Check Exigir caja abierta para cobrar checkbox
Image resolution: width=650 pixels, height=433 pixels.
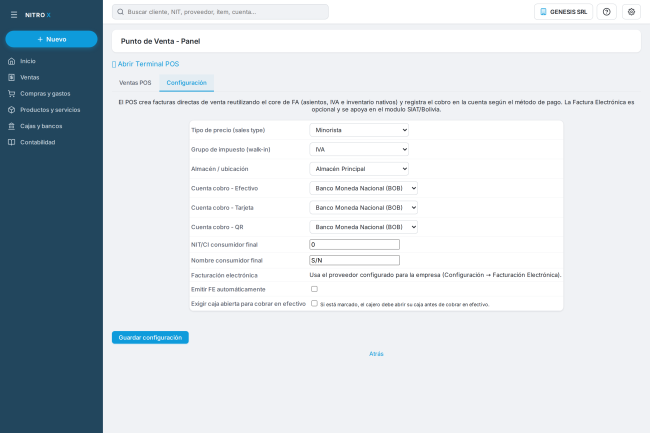pyautogui.click(x=314, y=303)
